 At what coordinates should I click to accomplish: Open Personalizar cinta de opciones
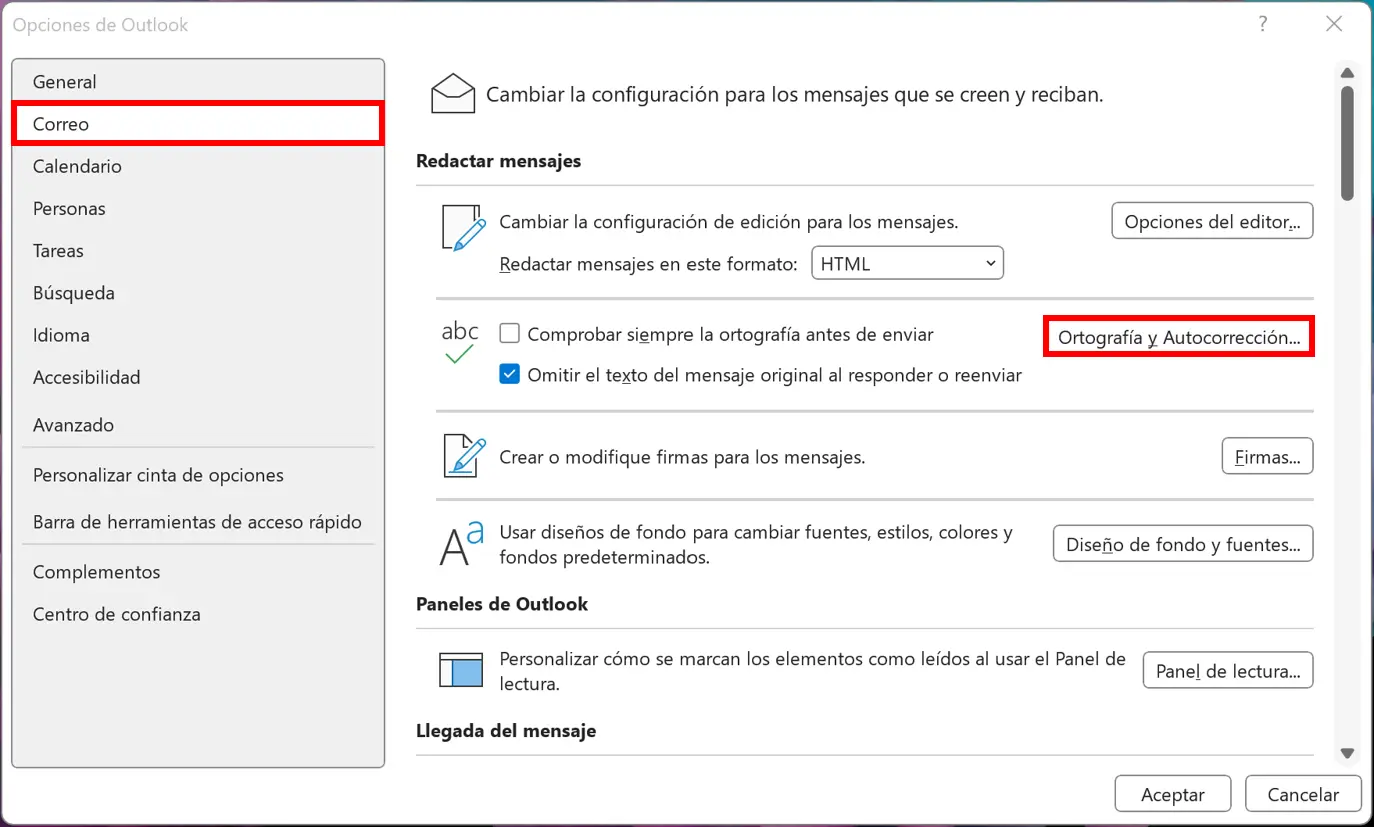tap(198, 475)
